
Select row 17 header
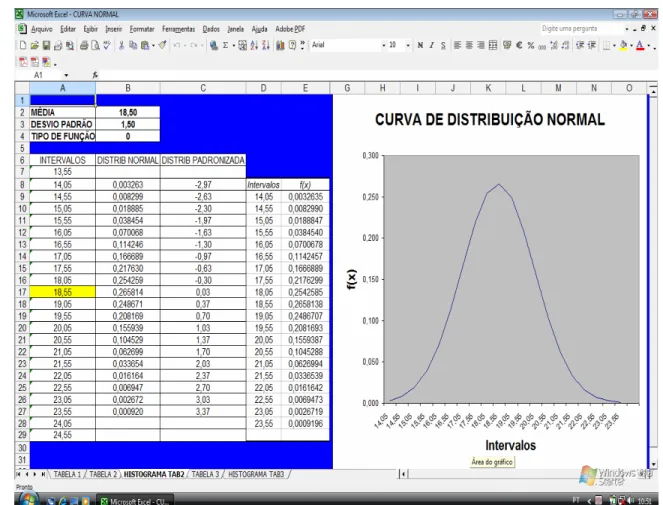click(x=22, y=292)
